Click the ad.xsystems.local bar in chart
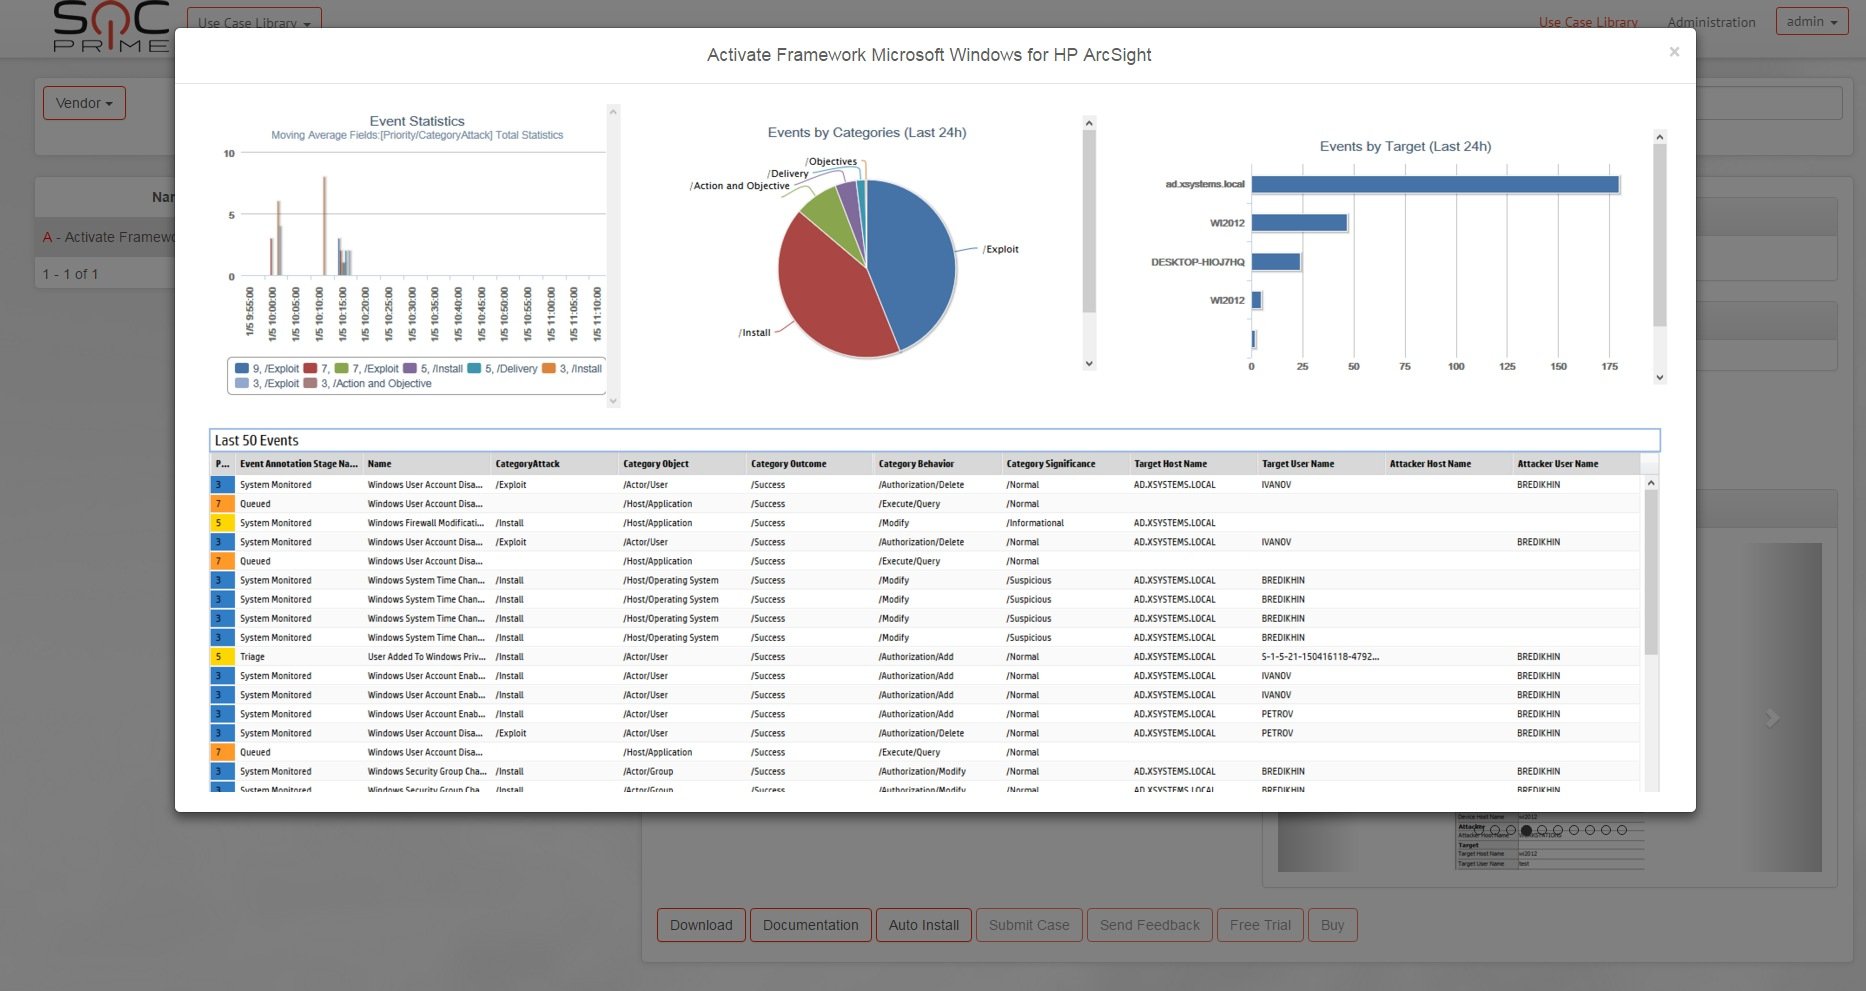This screenshot has height=991, width=1866. (x=1434, y=185)
